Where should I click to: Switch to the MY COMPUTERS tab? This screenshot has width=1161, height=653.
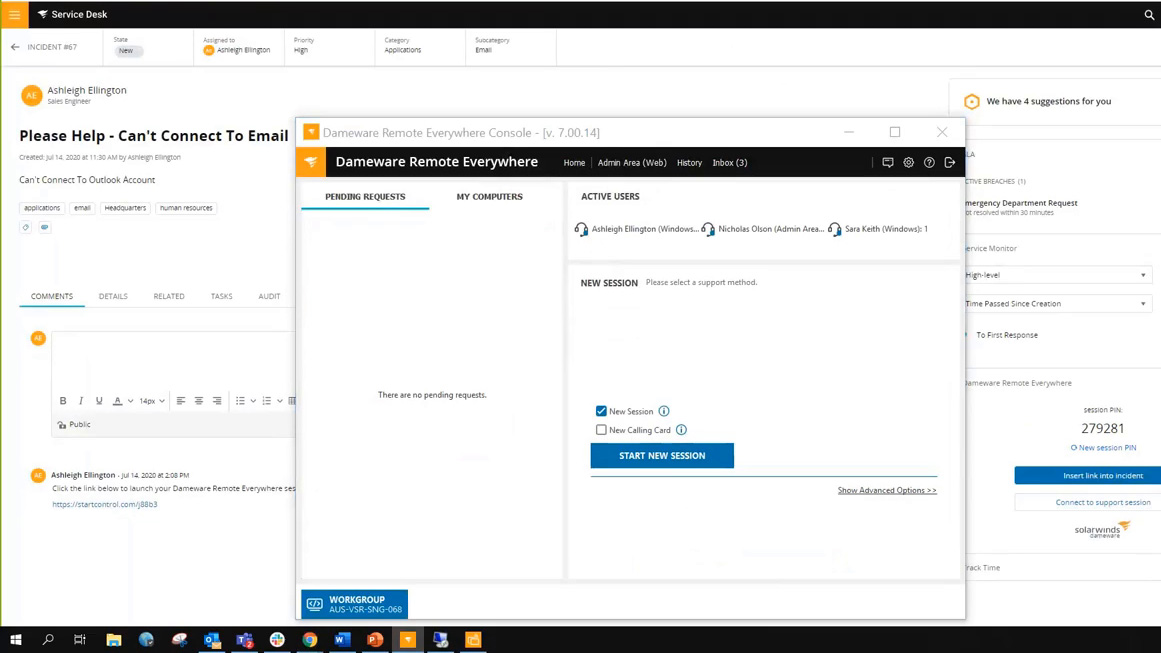tap(489, 196)
